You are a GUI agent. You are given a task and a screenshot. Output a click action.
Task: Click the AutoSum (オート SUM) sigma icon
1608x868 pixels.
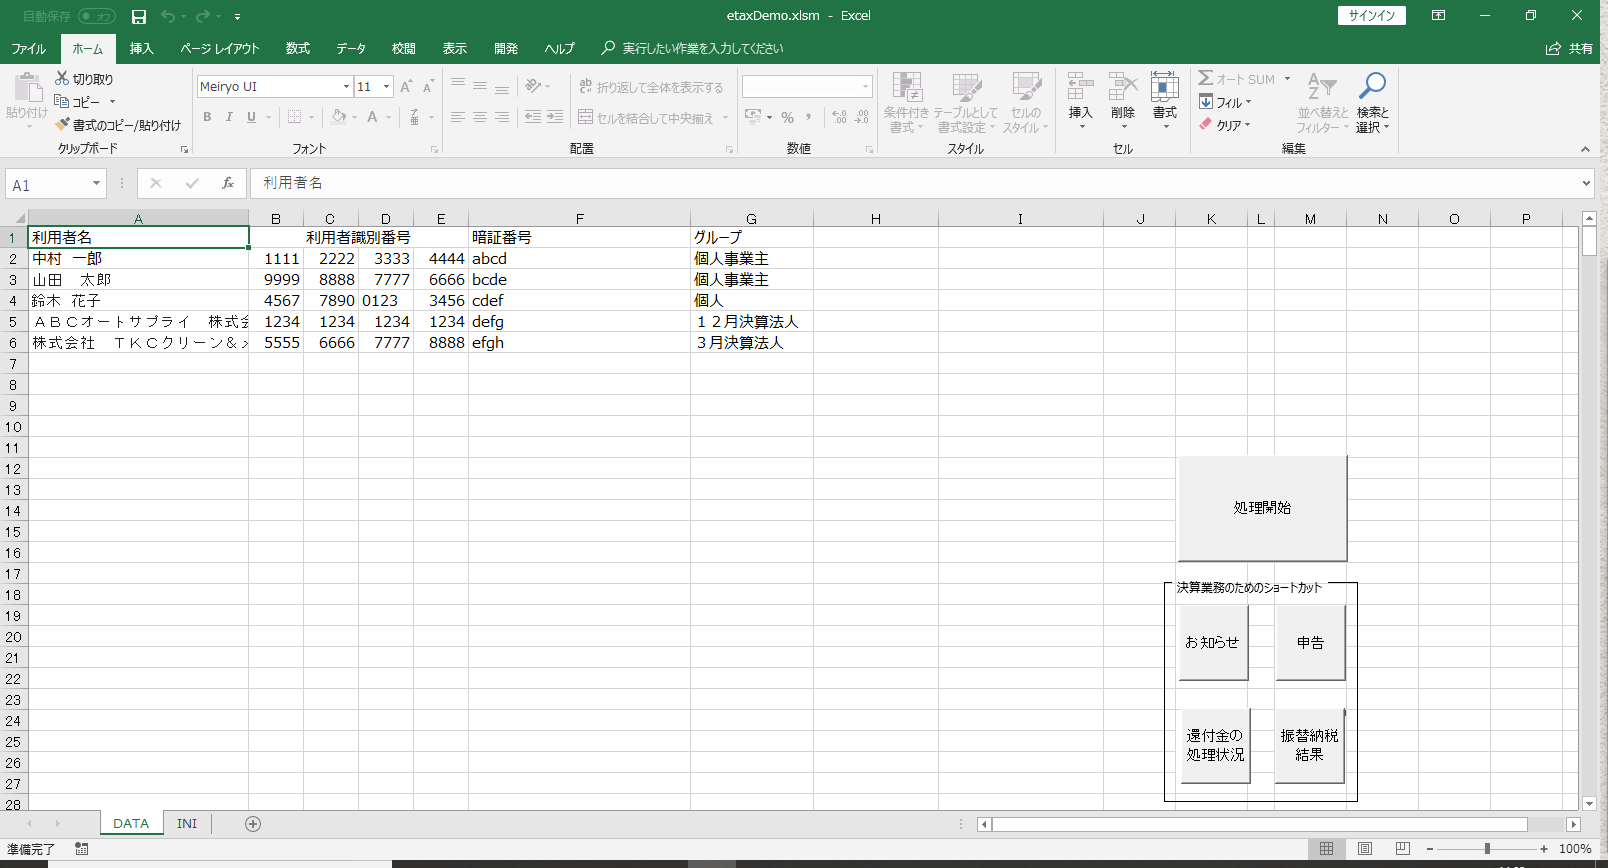pos(1206,79)
